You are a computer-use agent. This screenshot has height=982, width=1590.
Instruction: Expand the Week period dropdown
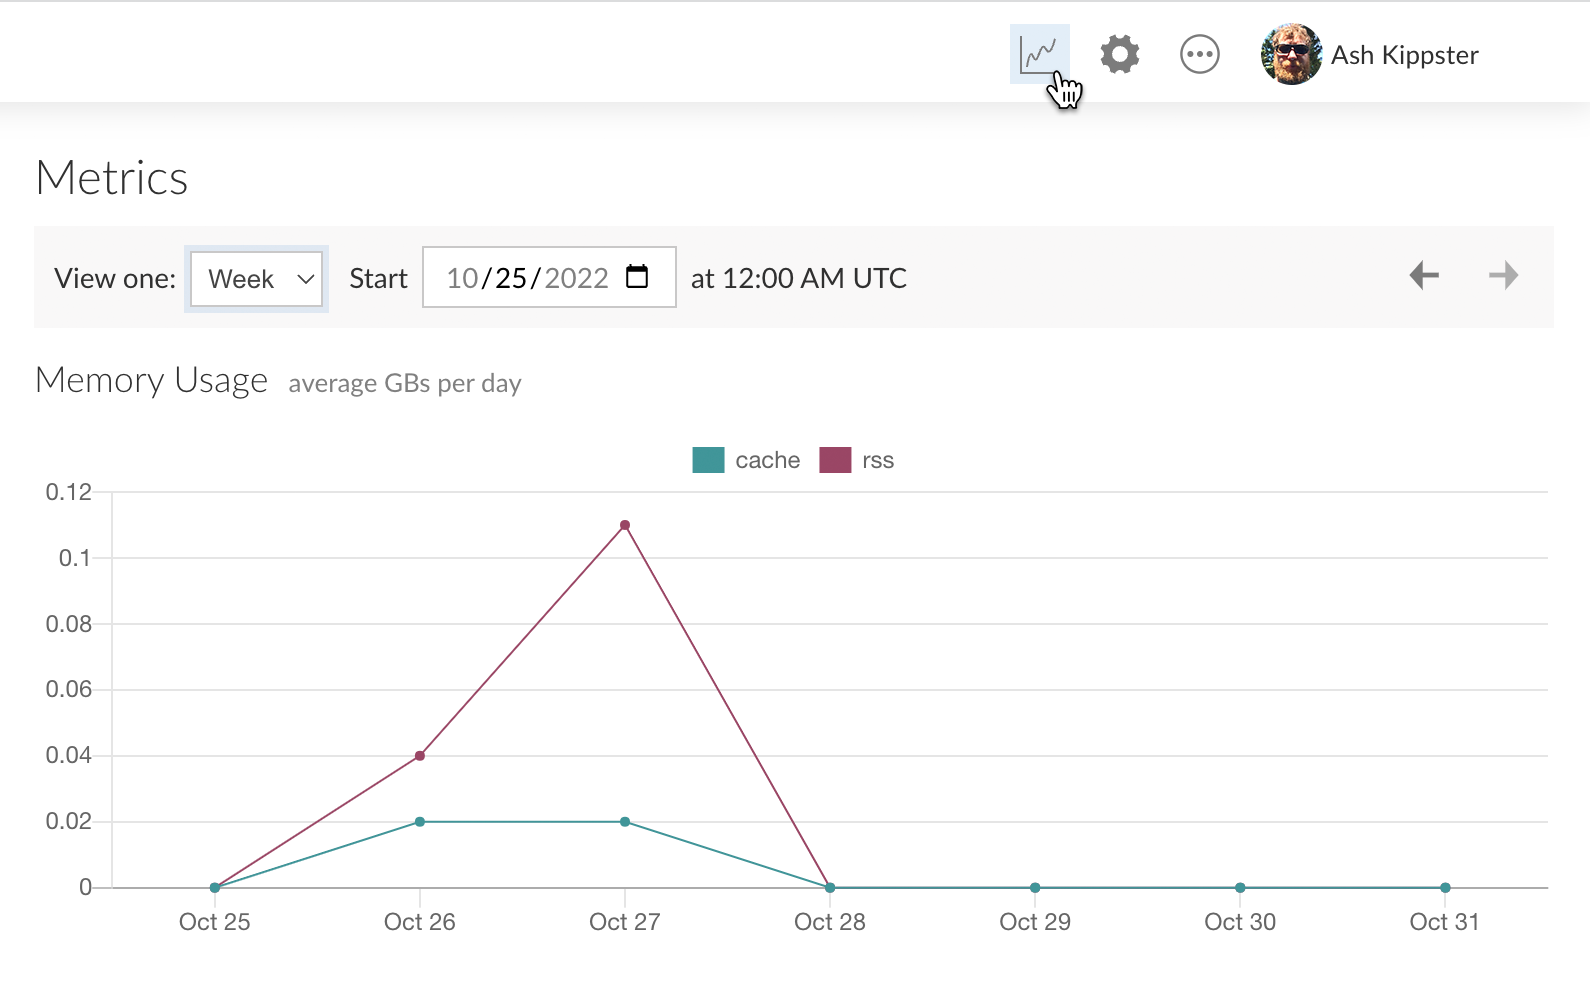click(x=257, y=279)
